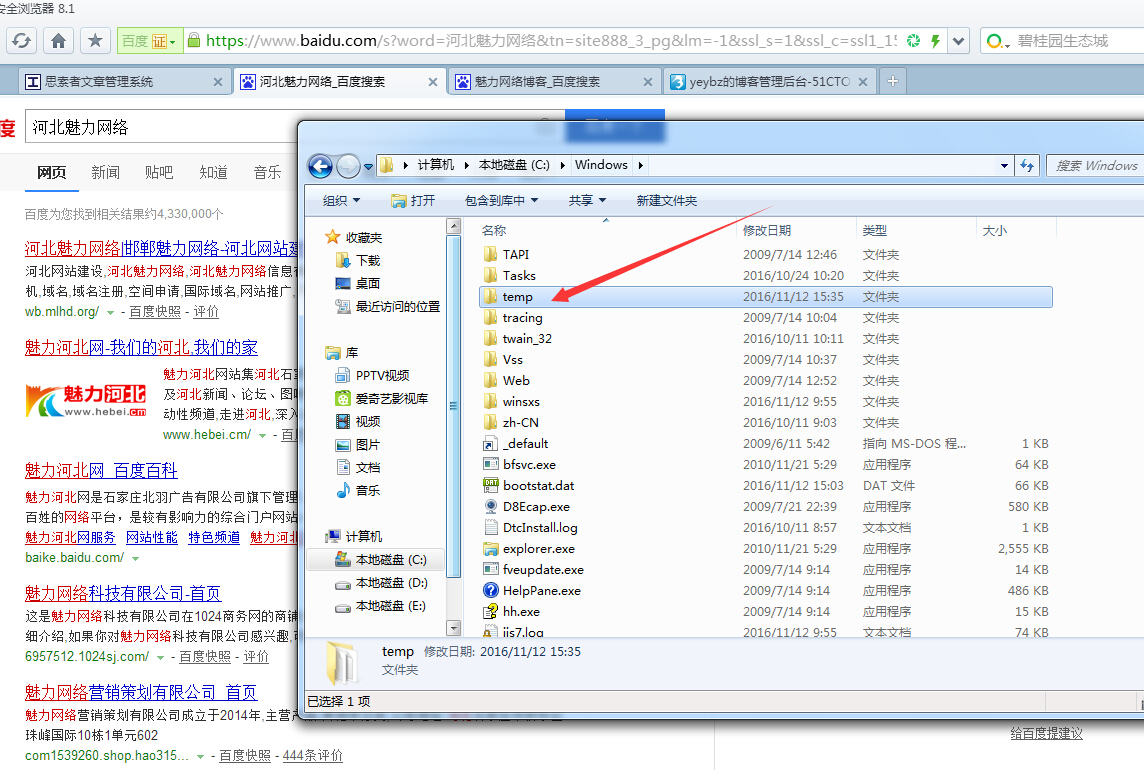This screenshot has width=1144, height=770.
Task: Click the browser refresh icon
Action: pos(22,41)
